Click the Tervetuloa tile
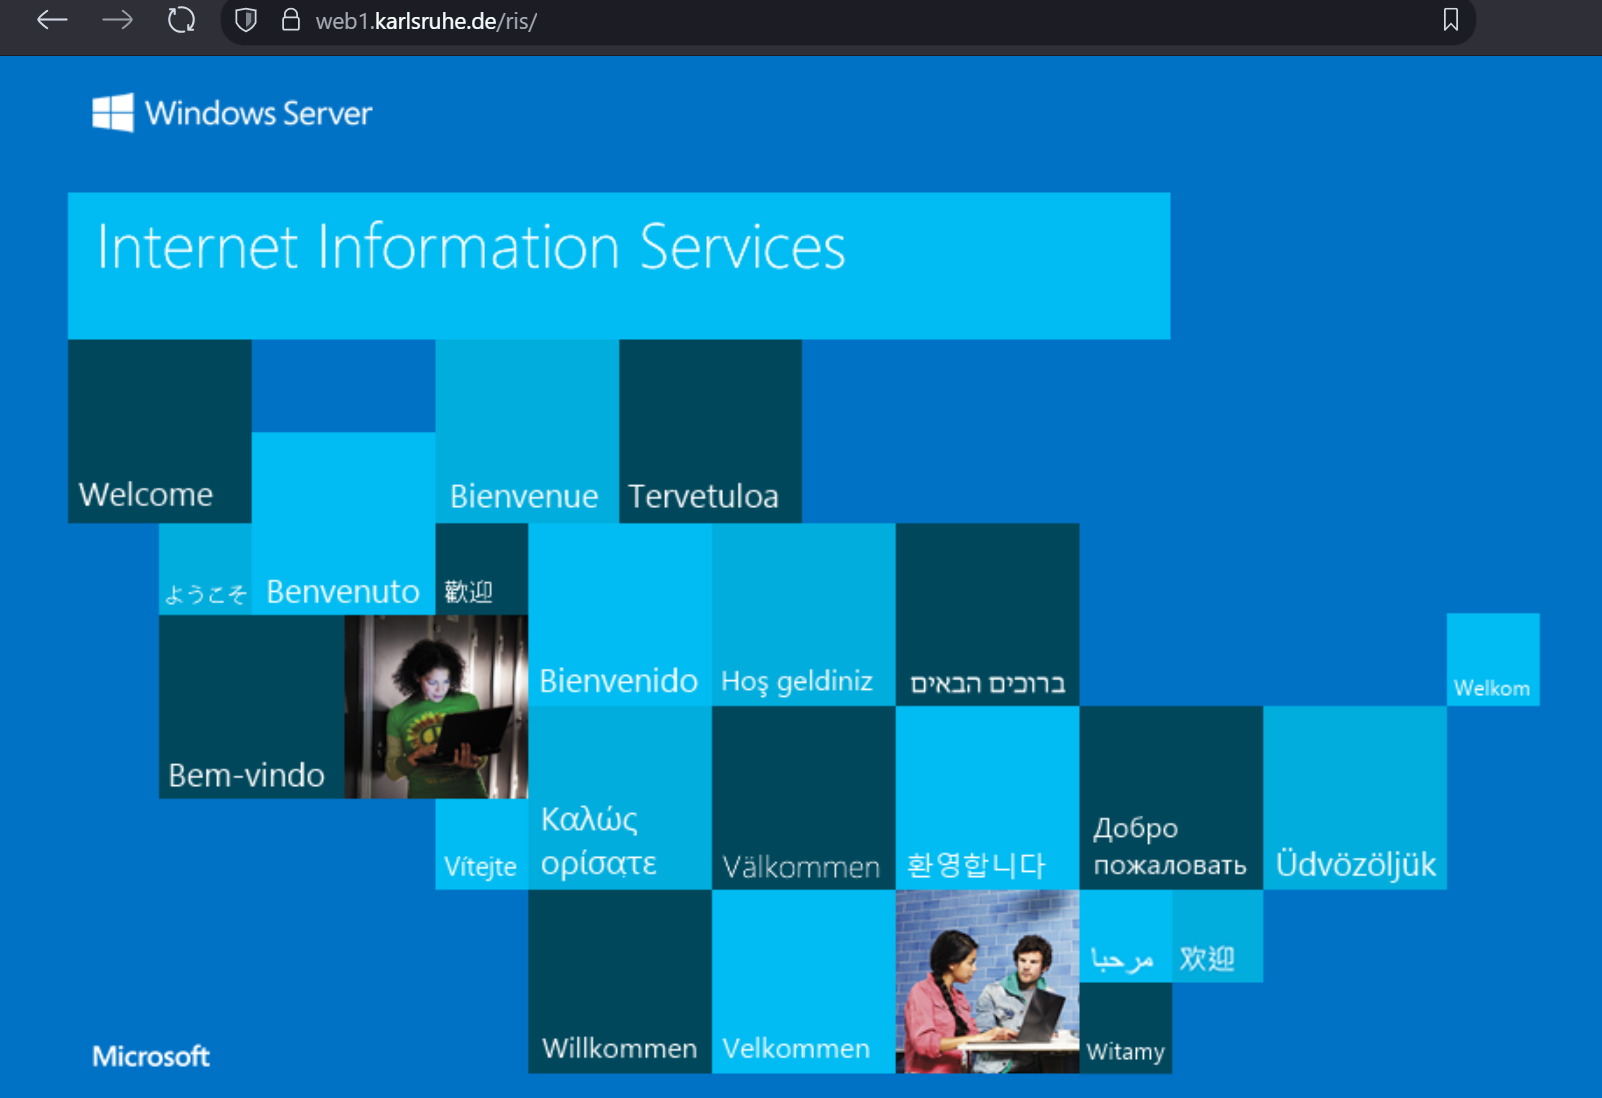The height and width of the screenshot is (1098, 1602). click(x=710, y=431)
